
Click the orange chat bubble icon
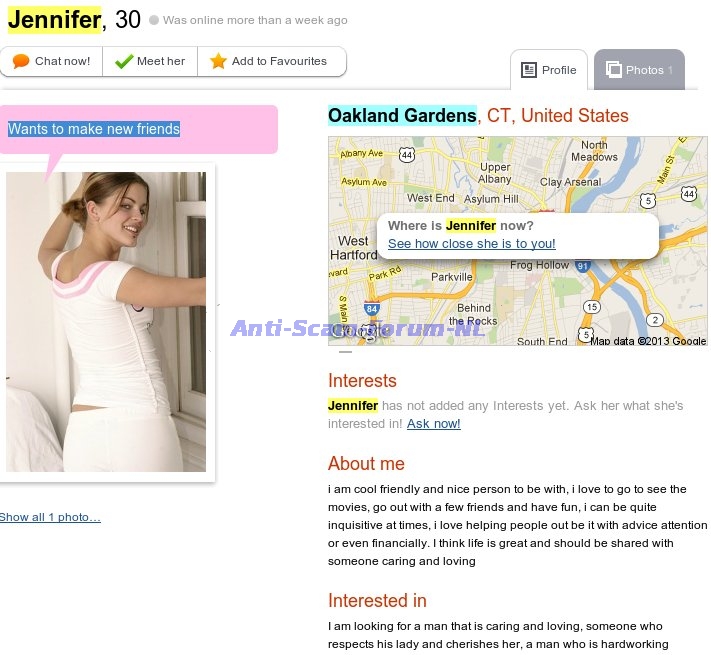point(21,61)
